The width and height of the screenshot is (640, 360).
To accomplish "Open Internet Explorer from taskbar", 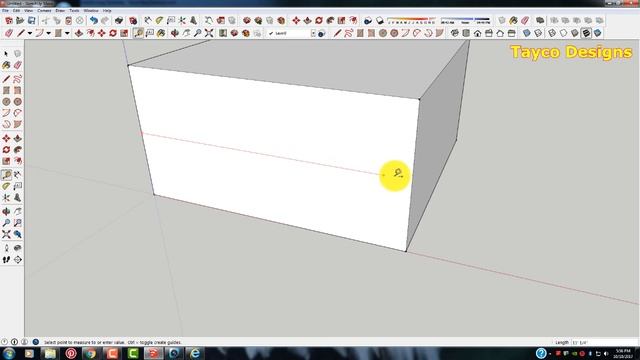I will [x=195, y=353].
